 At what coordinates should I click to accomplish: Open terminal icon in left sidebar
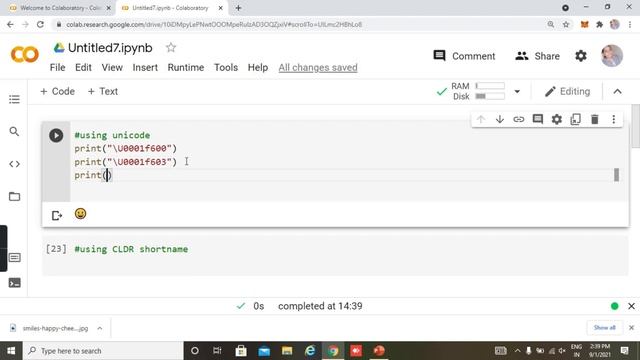coord(14,282)
